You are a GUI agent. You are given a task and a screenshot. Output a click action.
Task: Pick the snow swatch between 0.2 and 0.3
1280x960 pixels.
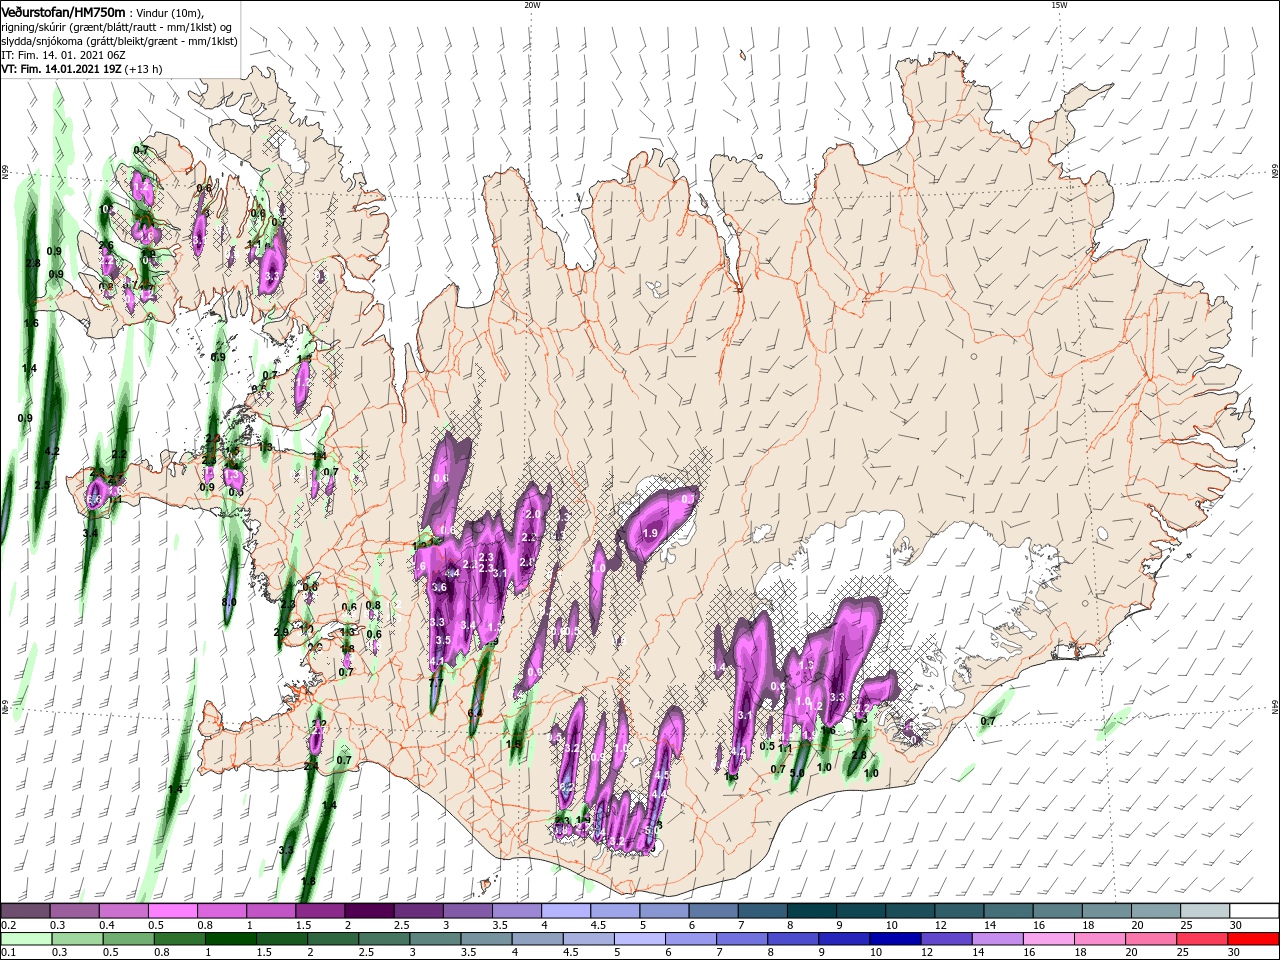tap(25, 911)
